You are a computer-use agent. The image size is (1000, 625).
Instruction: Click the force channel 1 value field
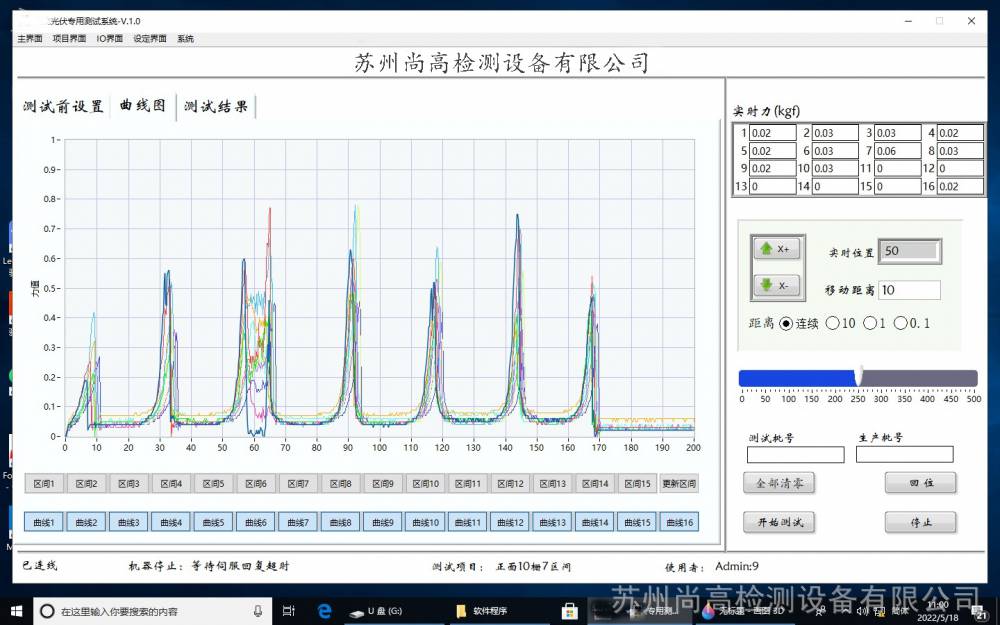click(772, 133)
